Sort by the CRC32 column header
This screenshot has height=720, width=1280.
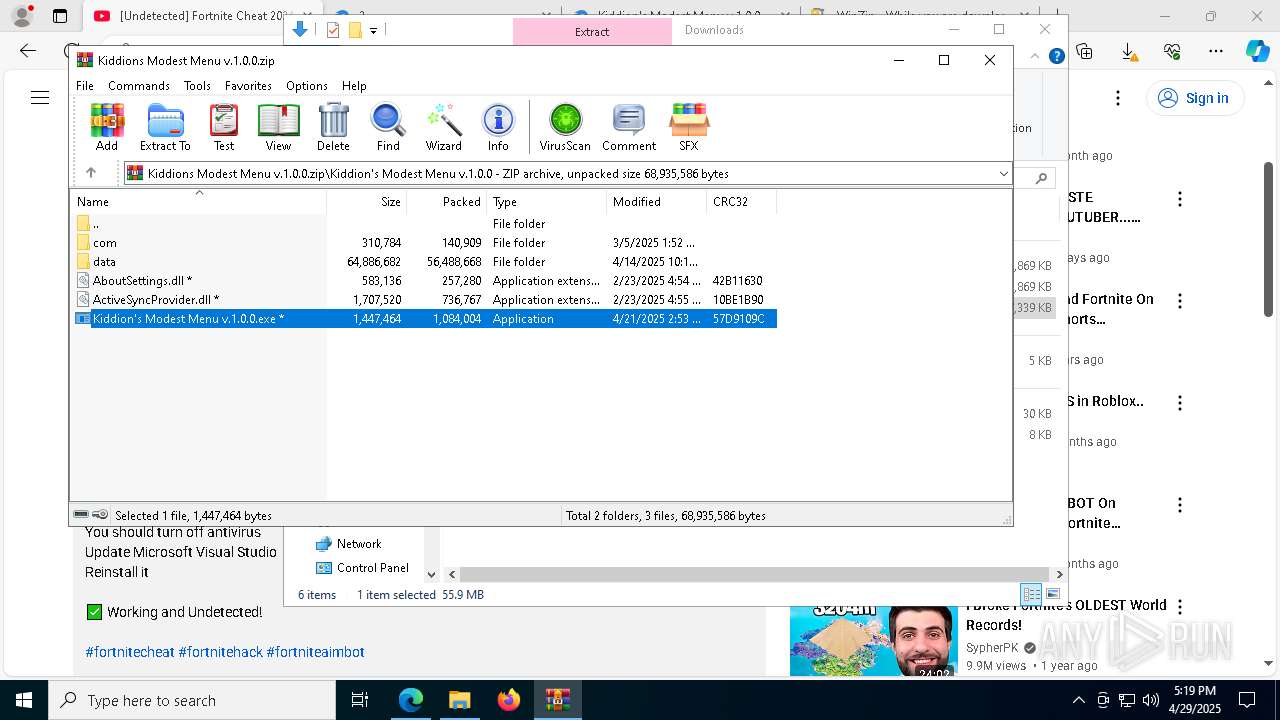tap(741, 201)
